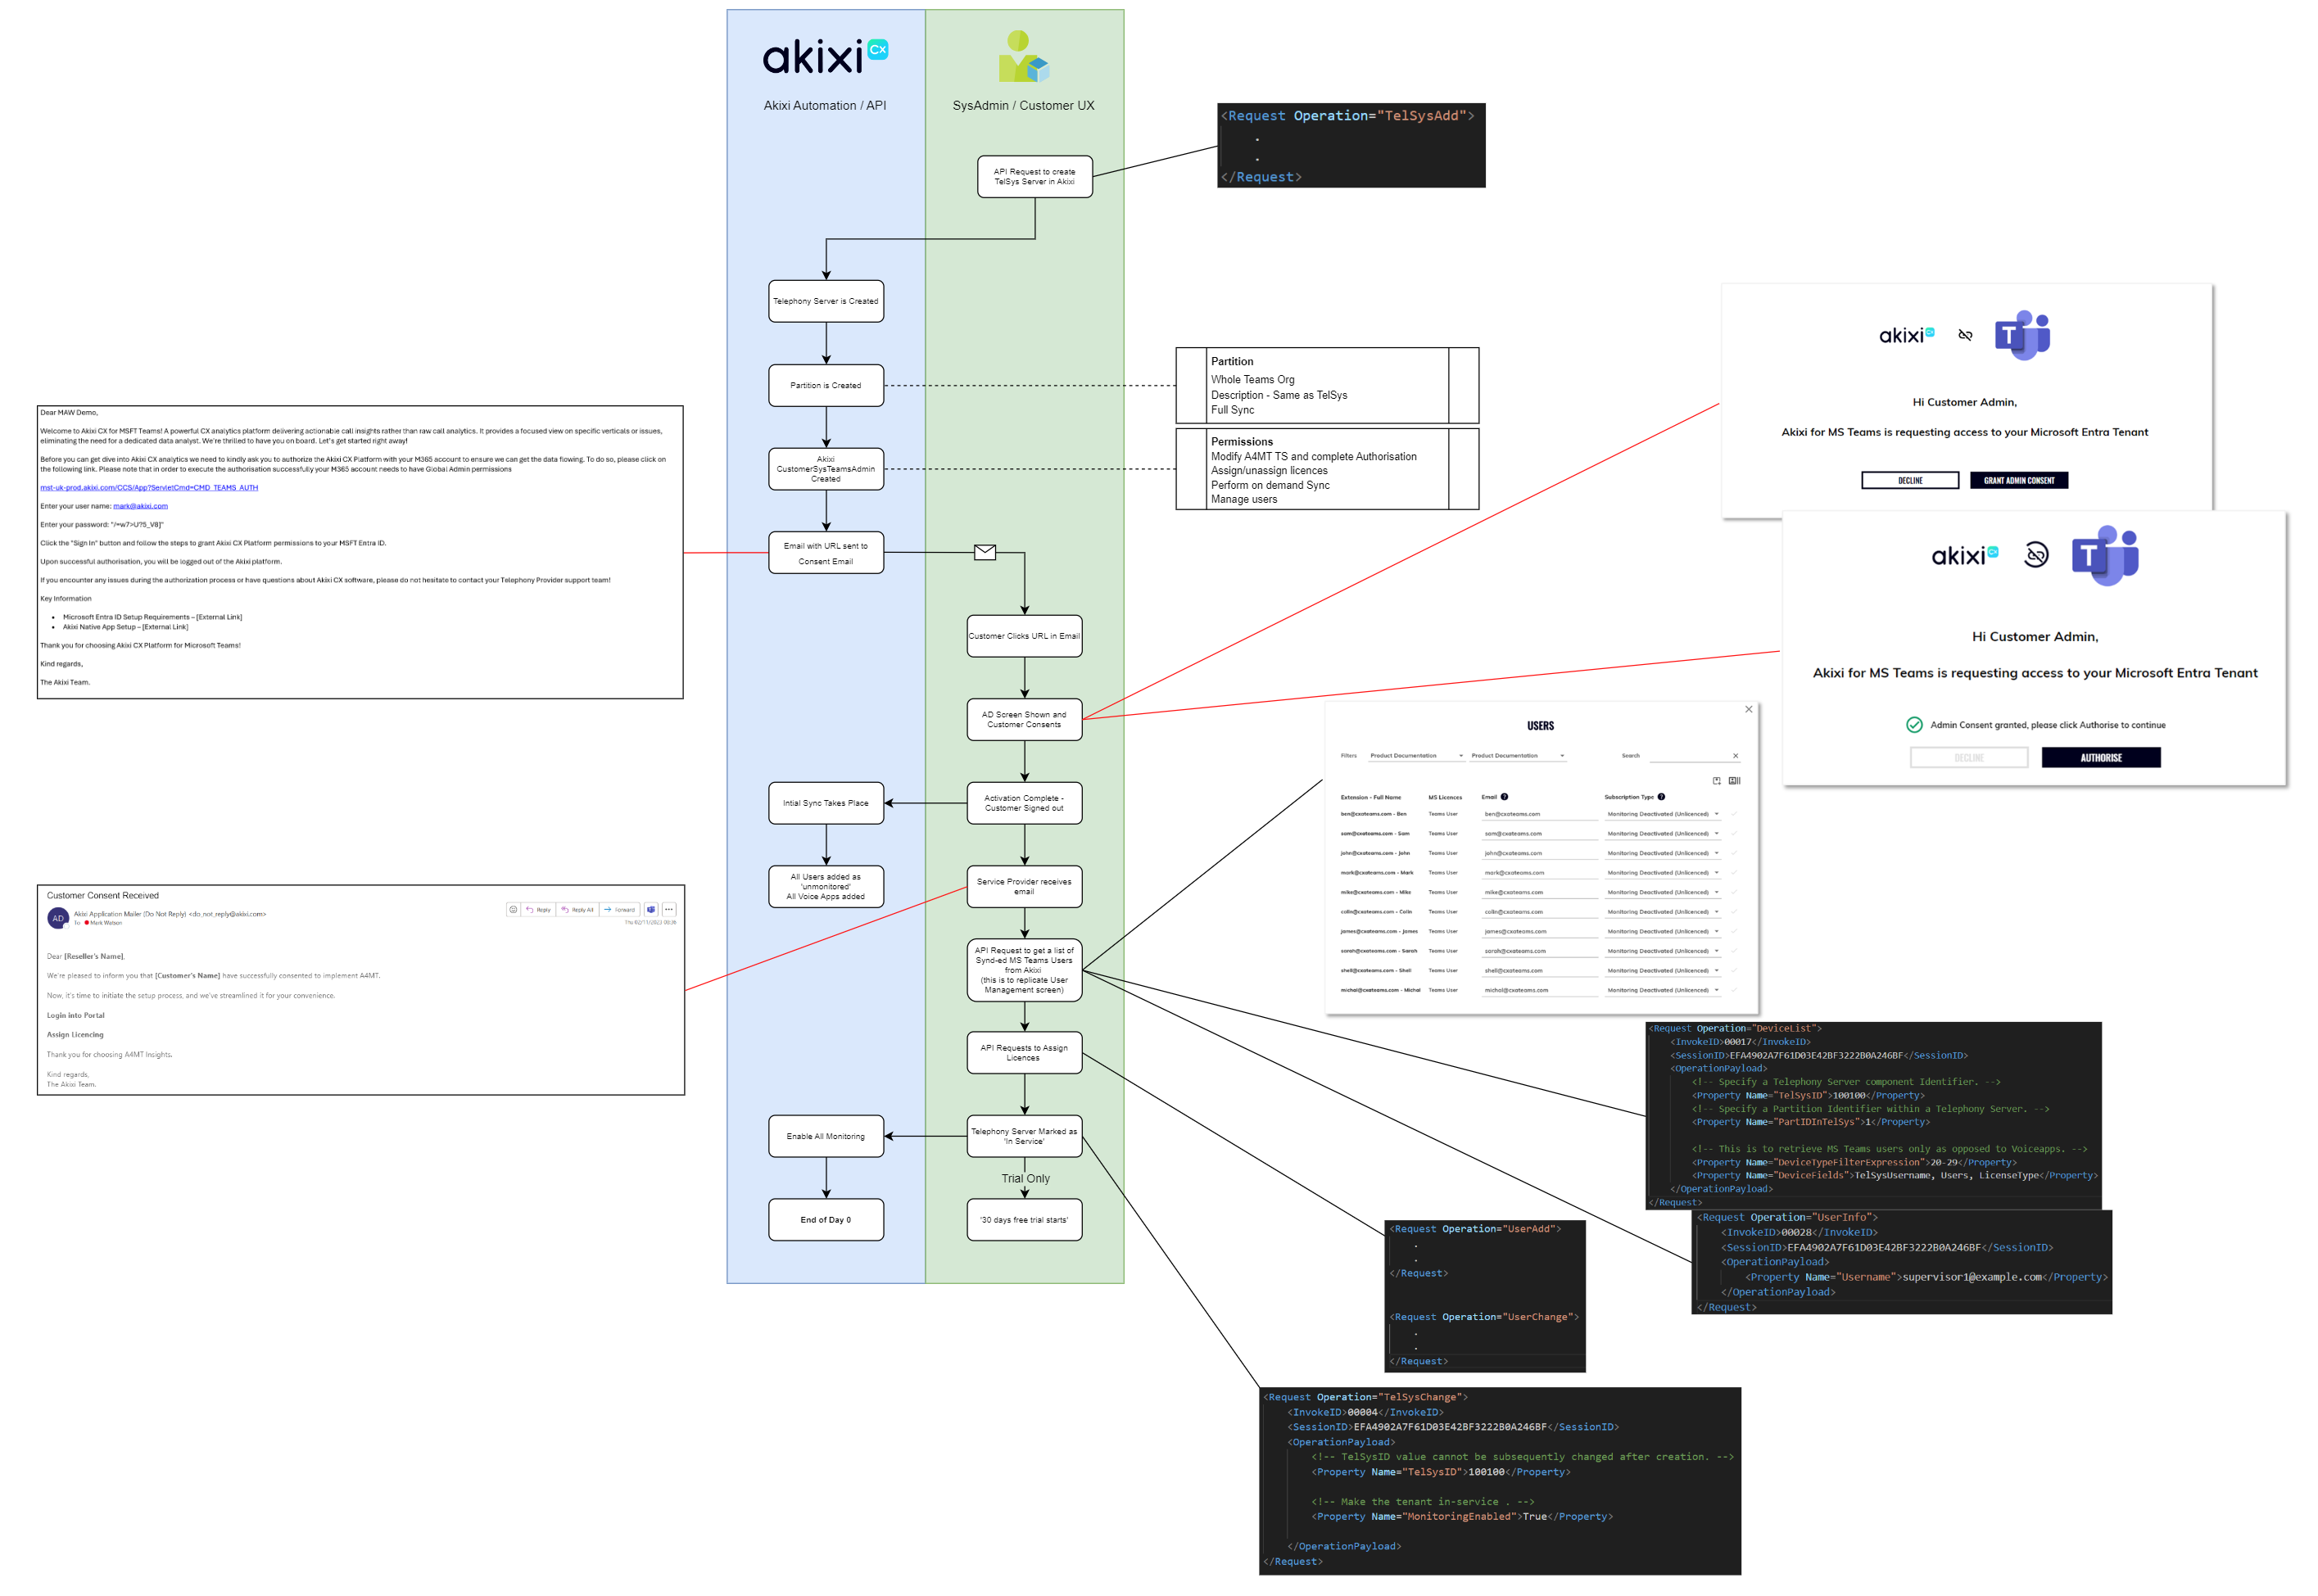Click the confirm tick on sarah@cxateams.com row
The image size is (2318, 1596).
coord(1734,951)
